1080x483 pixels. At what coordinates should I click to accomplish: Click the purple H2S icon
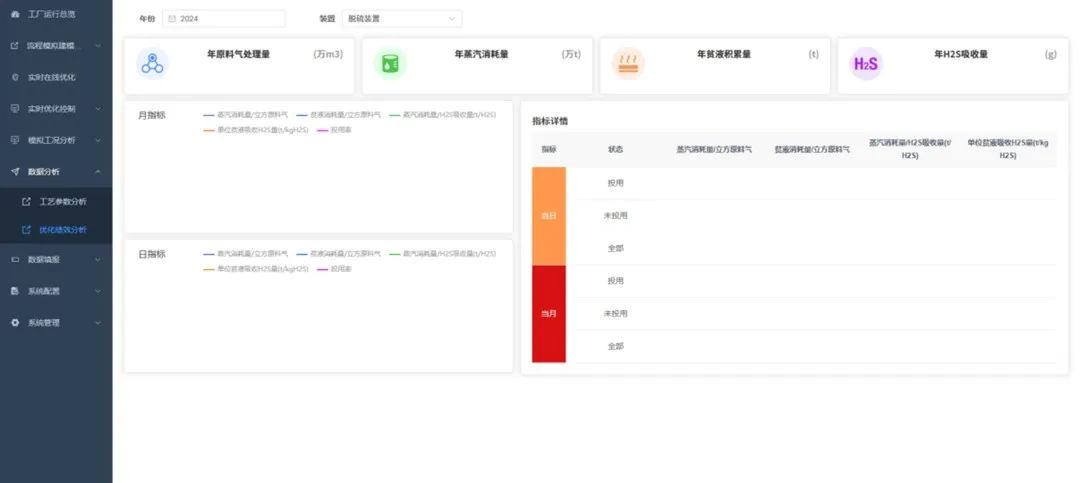point(866,63)
